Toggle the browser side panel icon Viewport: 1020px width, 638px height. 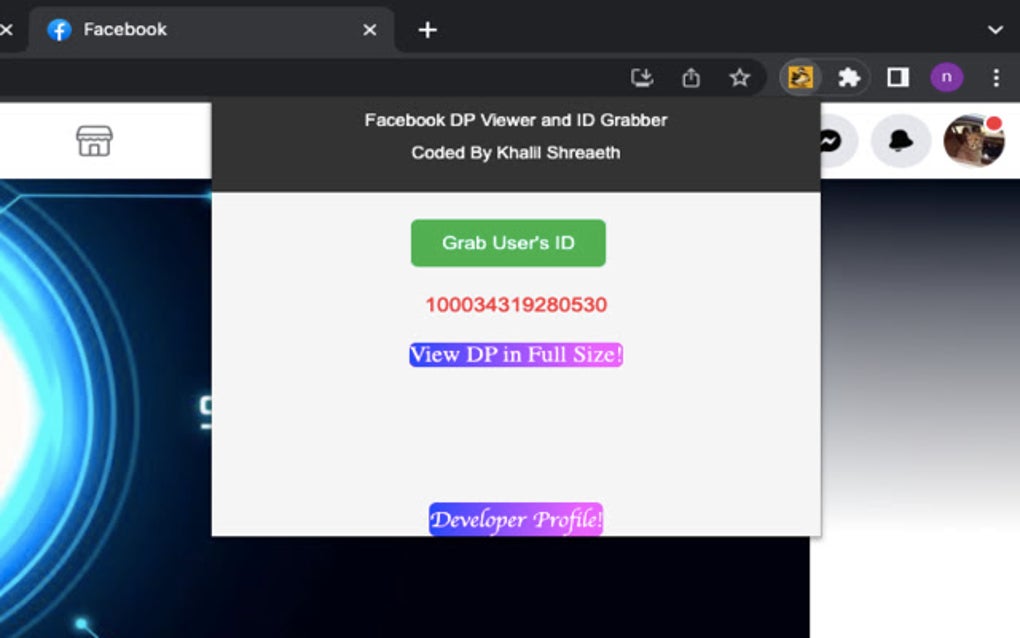[x=898, y=77]
